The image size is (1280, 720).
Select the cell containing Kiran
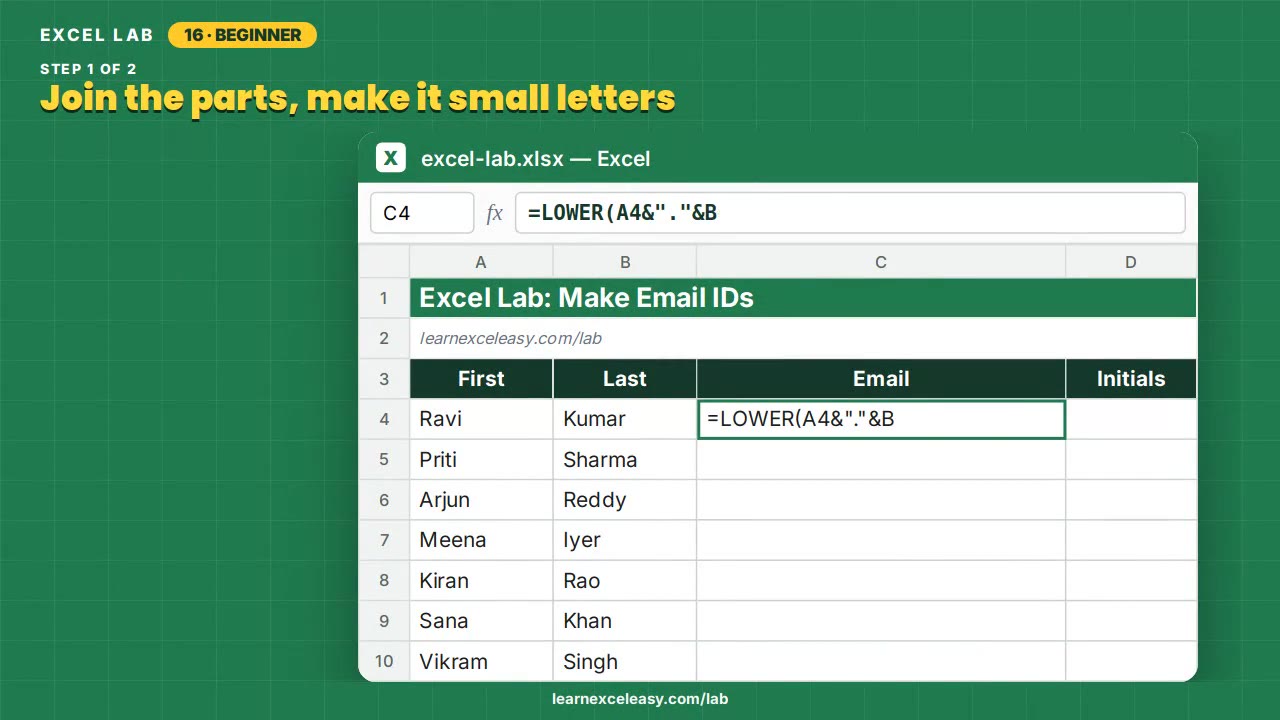pos(481,581)
